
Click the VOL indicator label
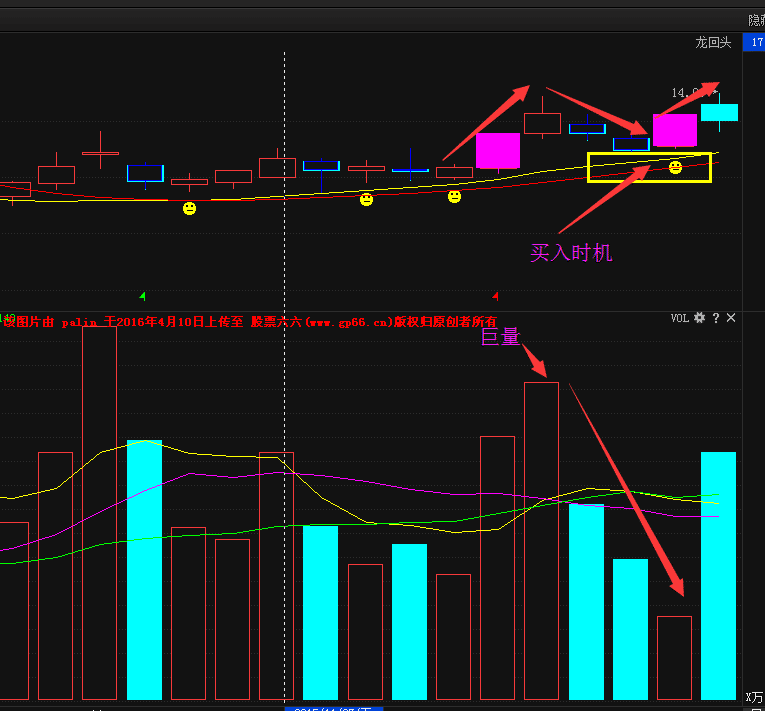tap(679, 318)
